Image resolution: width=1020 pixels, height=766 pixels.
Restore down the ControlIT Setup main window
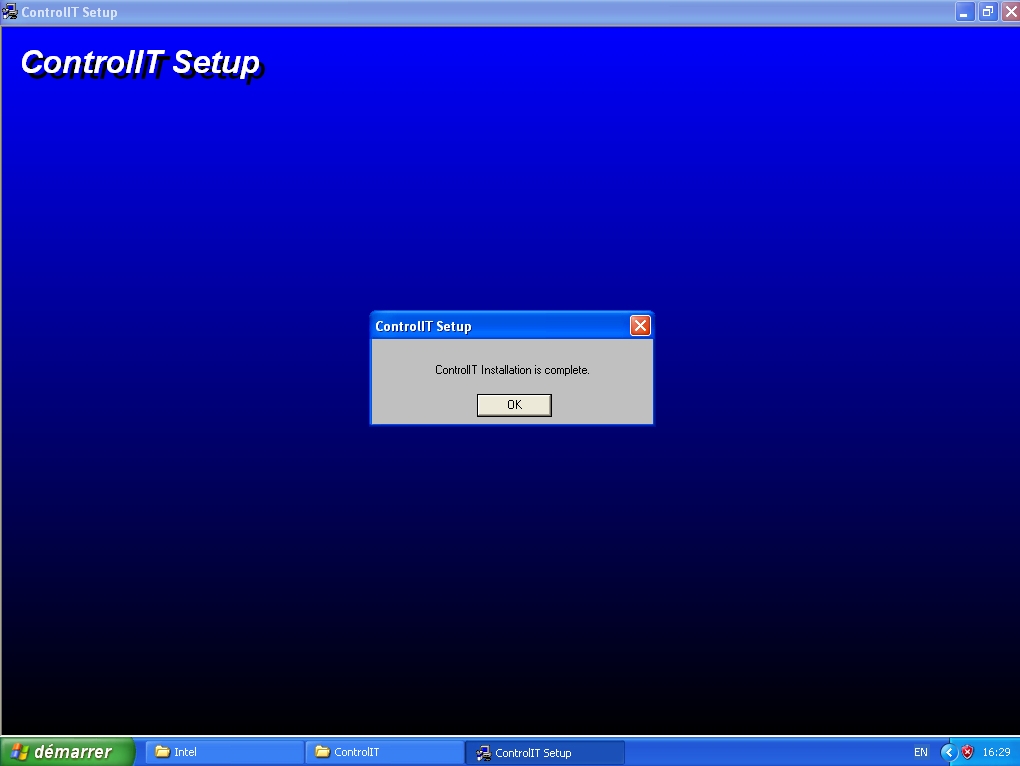[x=987, y=12]
